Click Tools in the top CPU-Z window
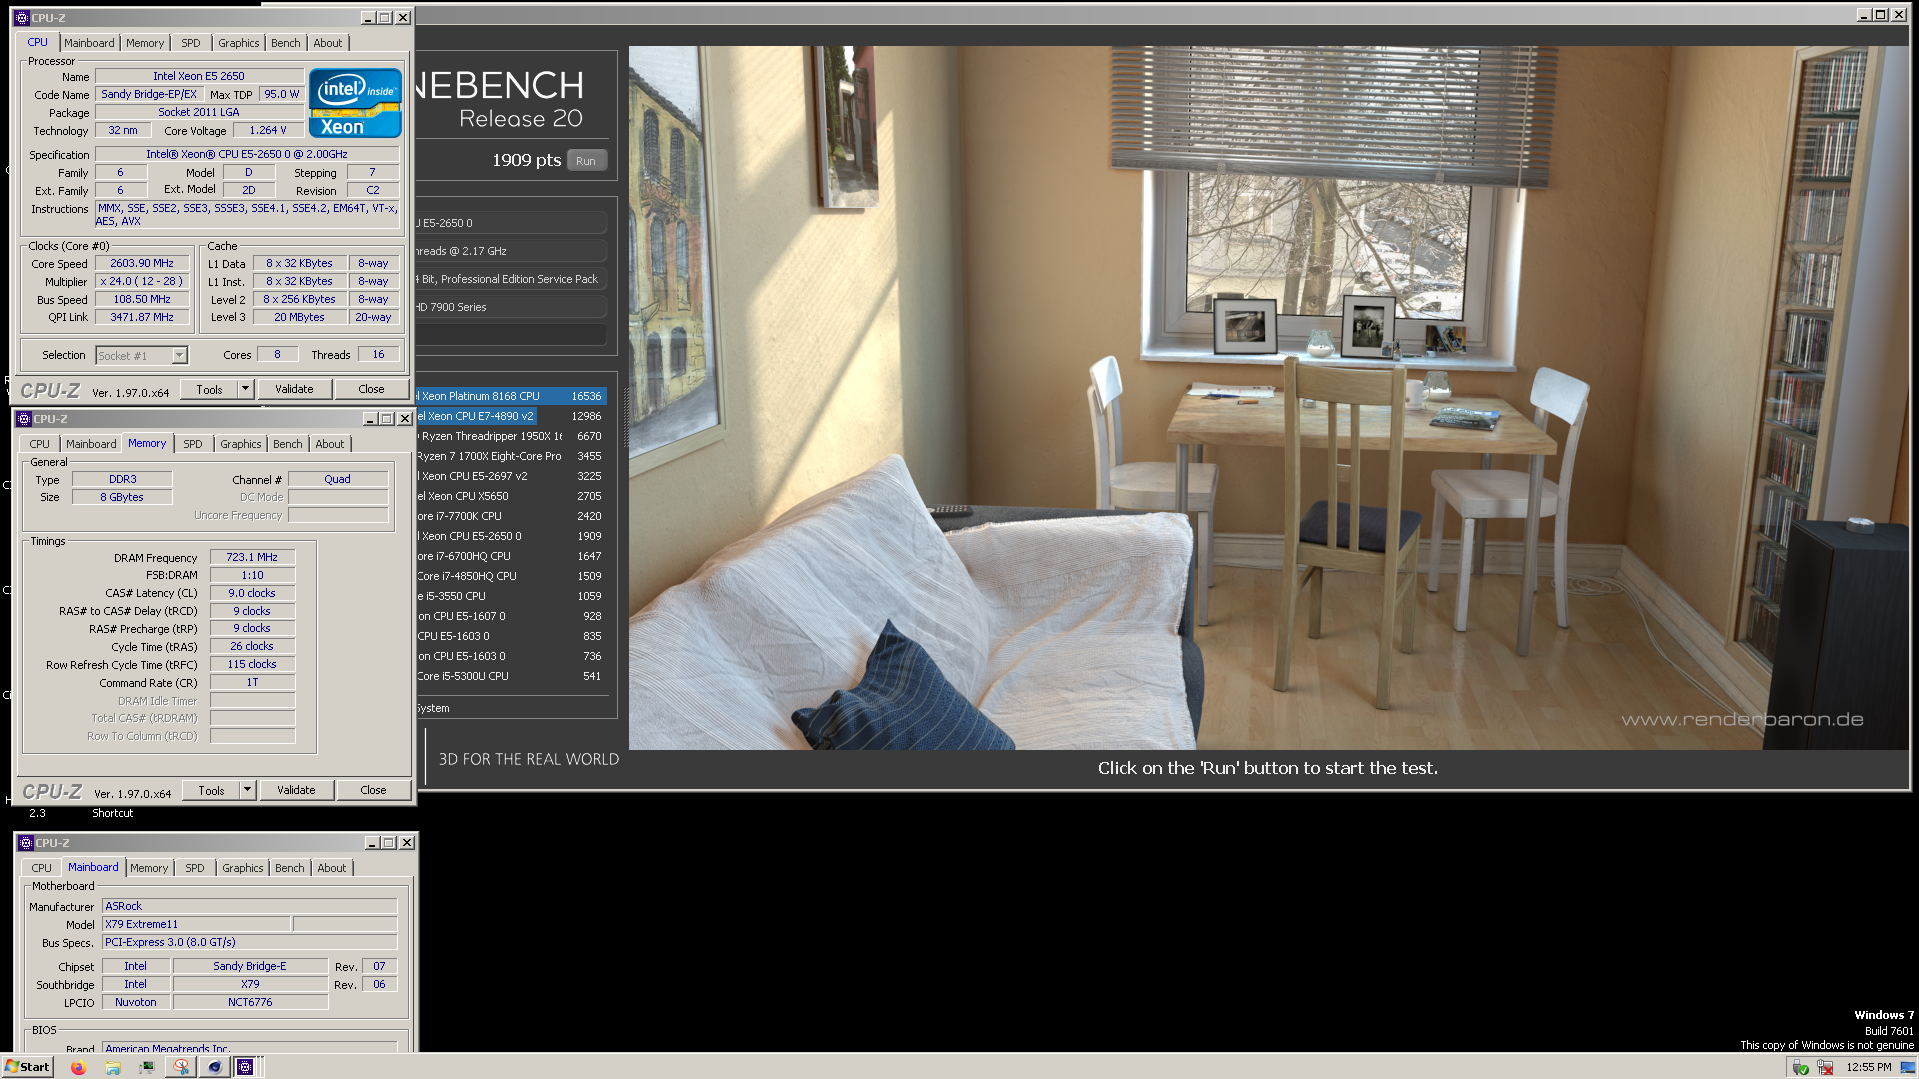 (209, 389)
